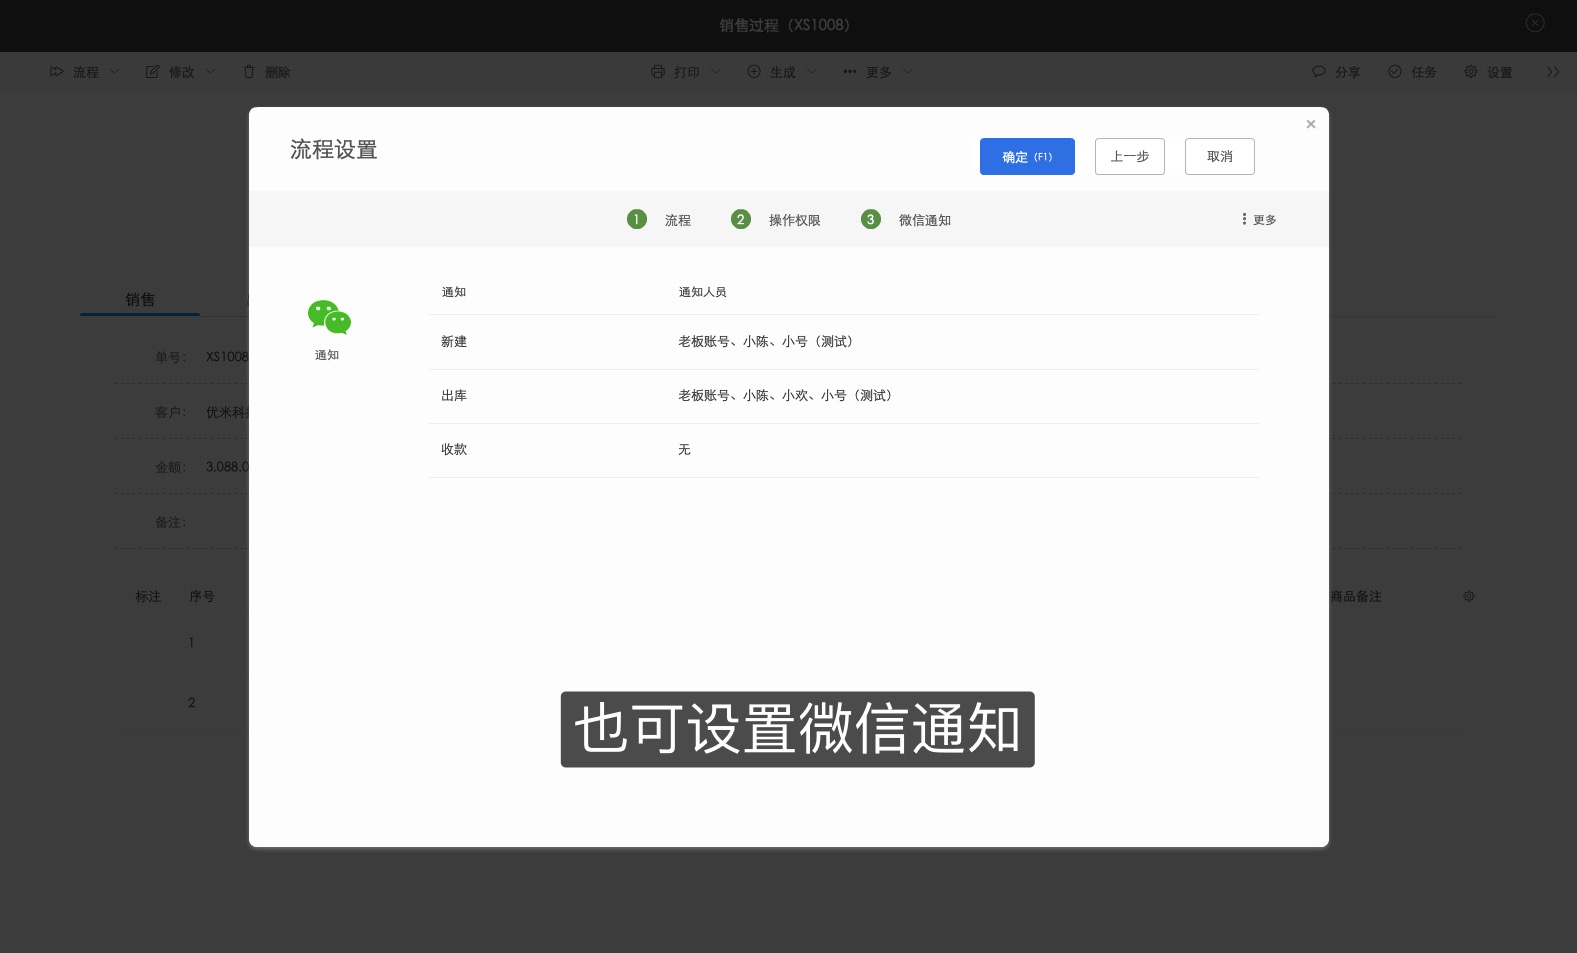The image size is (1577, 953).
Task: Click the 更多 ellipsis icon in toolbar
Action: click(x=850, y=72)
